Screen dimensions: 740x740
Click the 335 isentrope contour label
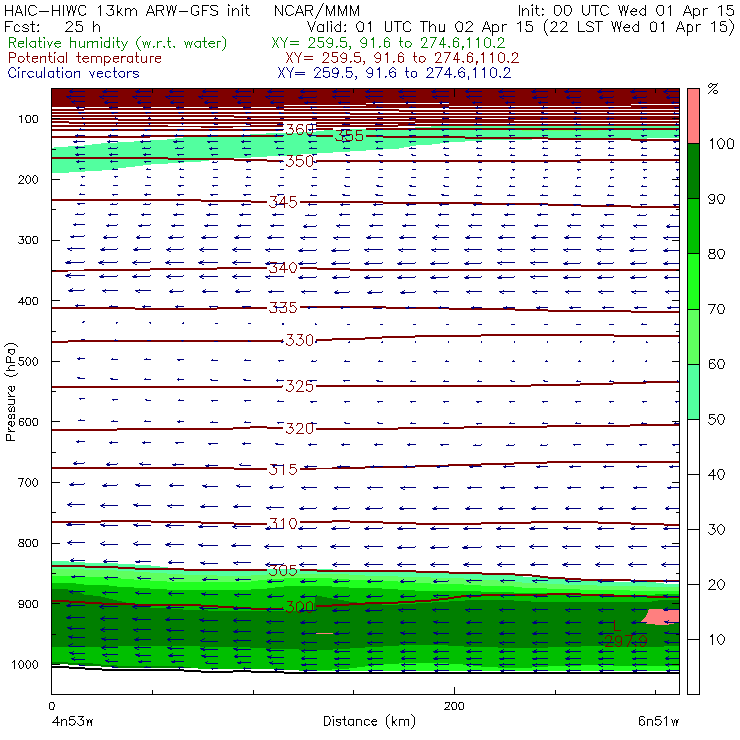pos(283,308)
